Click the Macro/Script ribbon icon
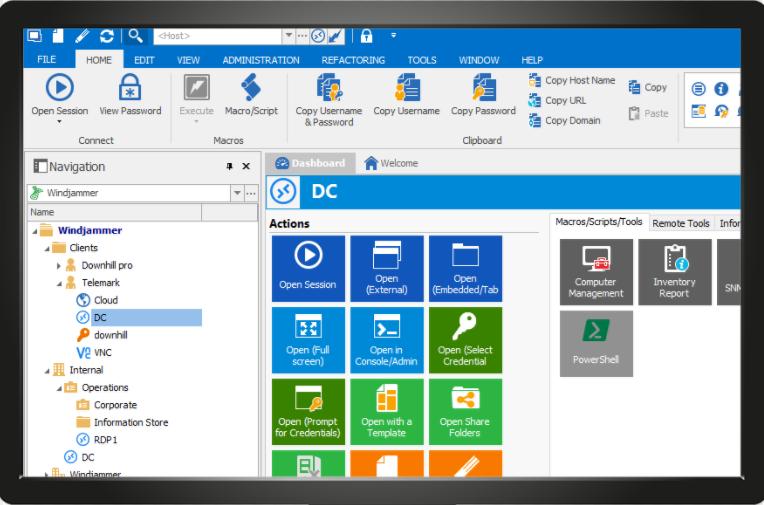Screen dimensions: 764x505 [x=251, y=89]
